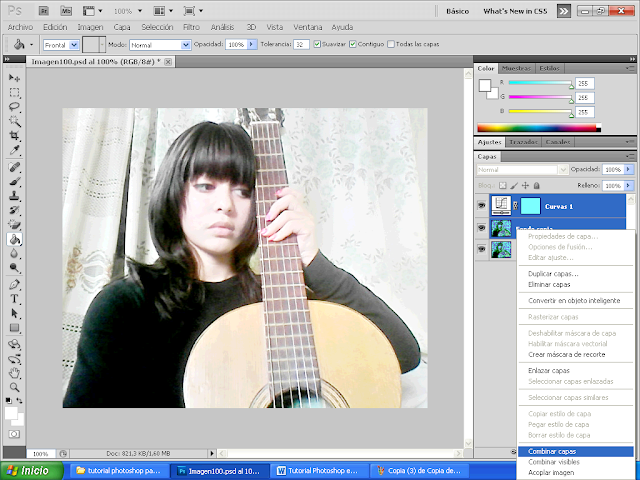The width and height of the screenshot is (640, 480).
Task: Hide the Fondo copia layer
Action: coord(482,227)
